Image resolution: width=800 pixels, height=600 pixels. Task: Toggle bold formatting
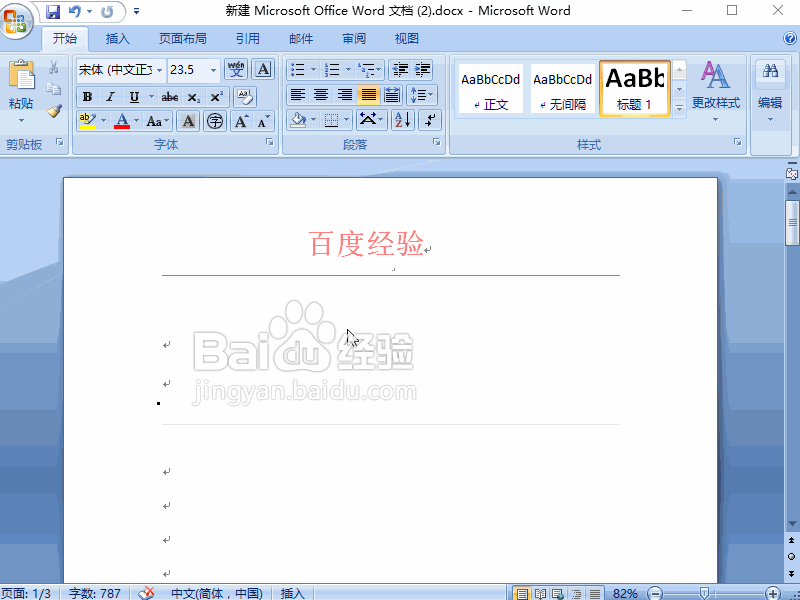[x=87, y=97]
